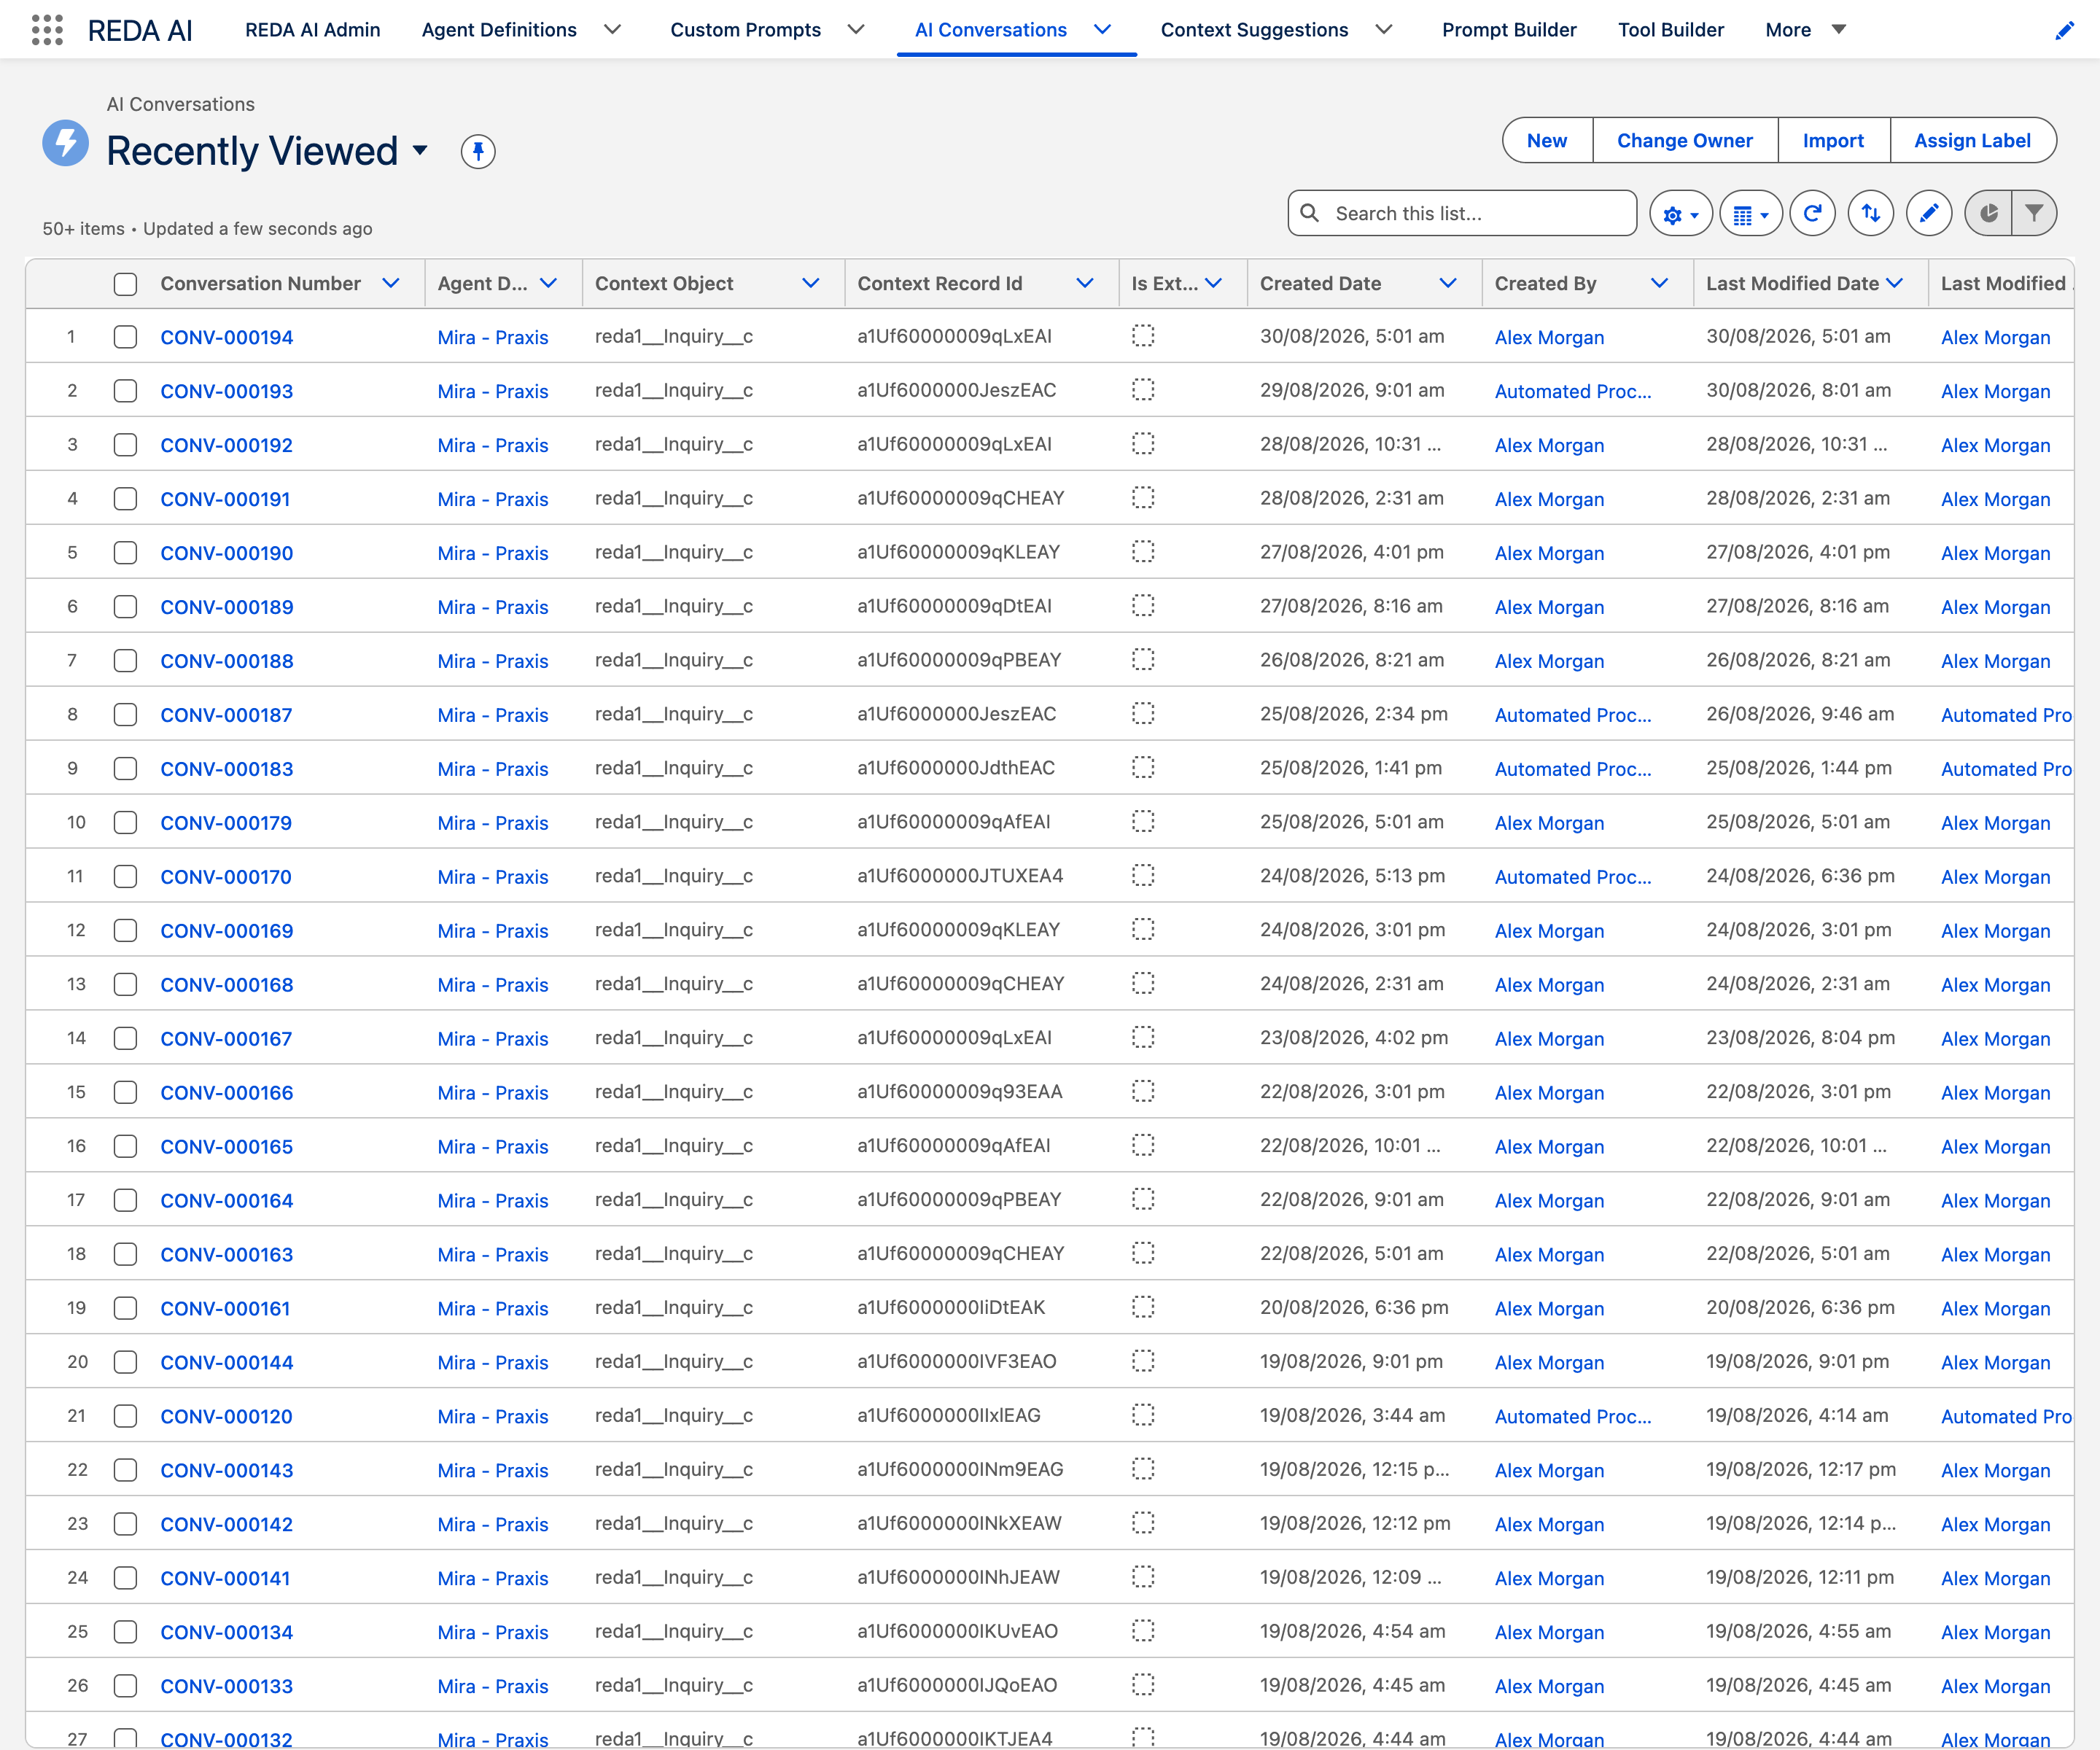Show charts panel icon
Screen dimensions: 2100x1750
pyautogui.click(x=1988, y=214)
